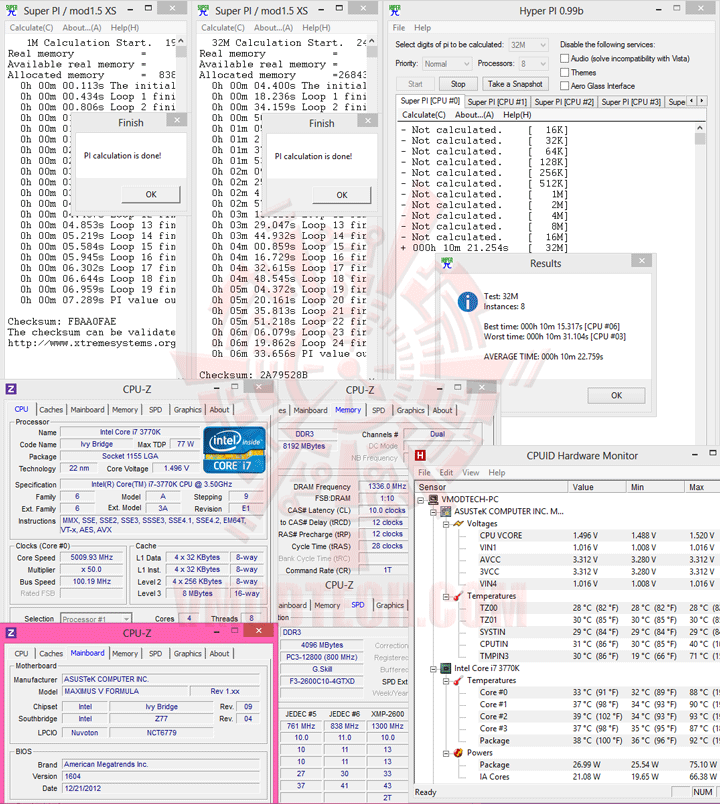Click OK in the Results dialog
Screen dimensions: 720x804
[x=616, y=395]
